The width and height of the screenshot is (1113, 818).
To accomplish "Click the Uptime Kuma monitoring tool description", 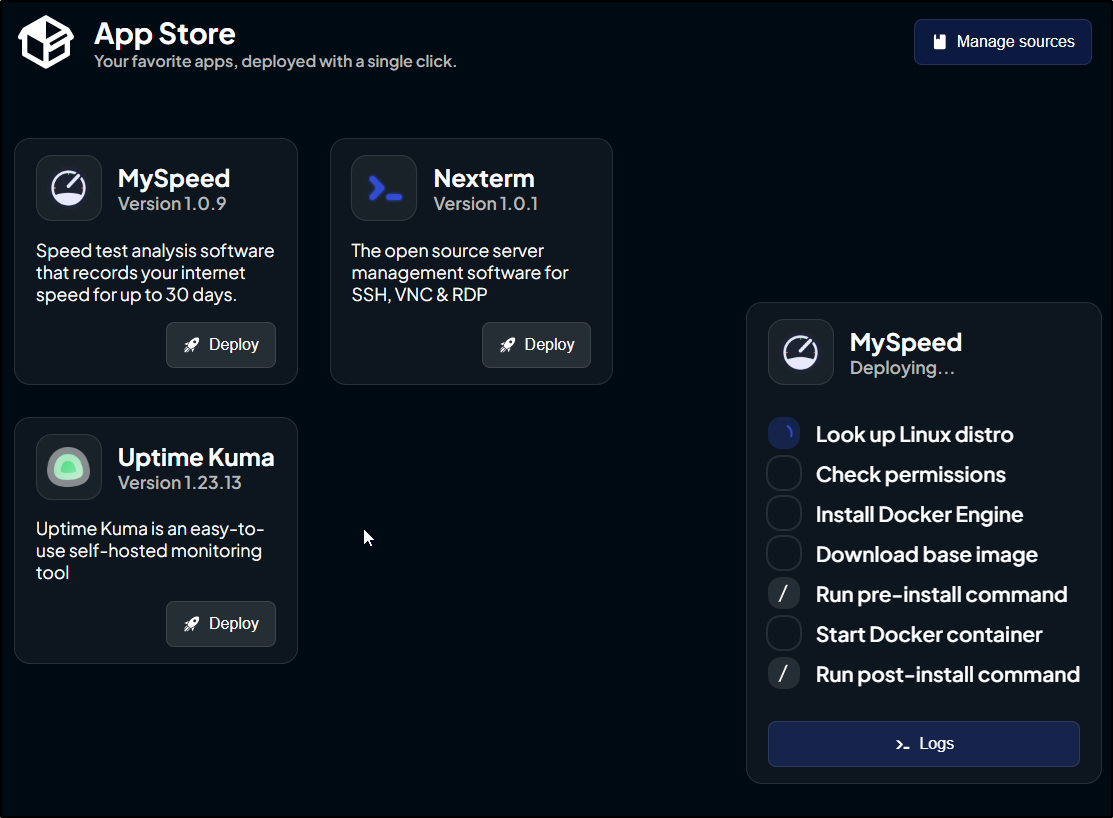I will (150, 551).
